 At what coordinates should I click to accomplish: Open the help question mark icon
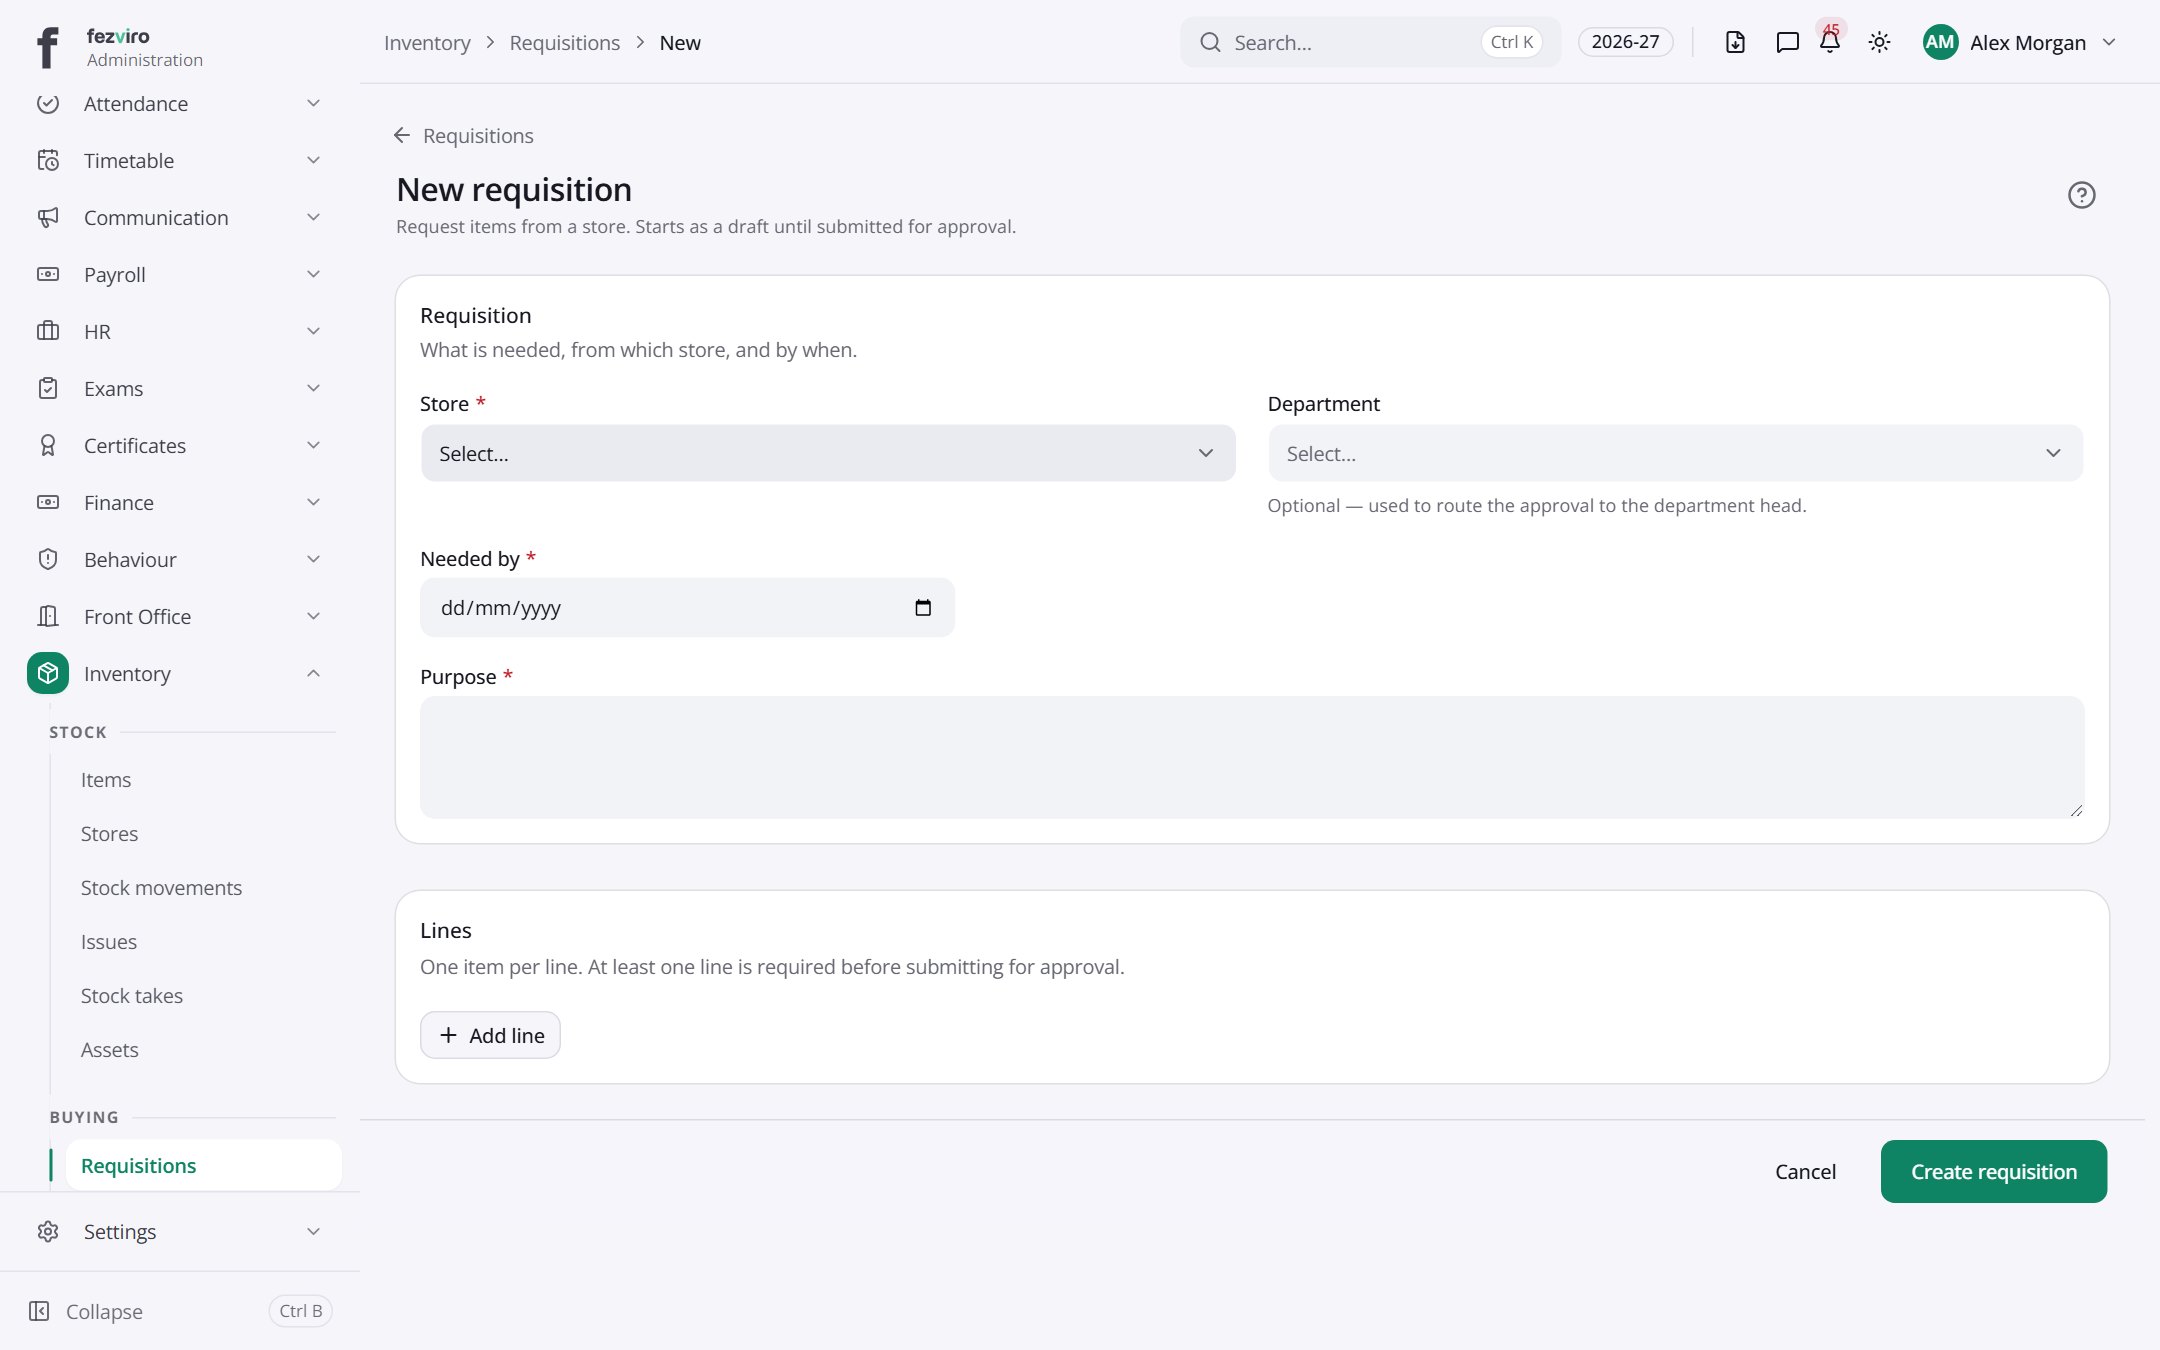click(2081, 195)
